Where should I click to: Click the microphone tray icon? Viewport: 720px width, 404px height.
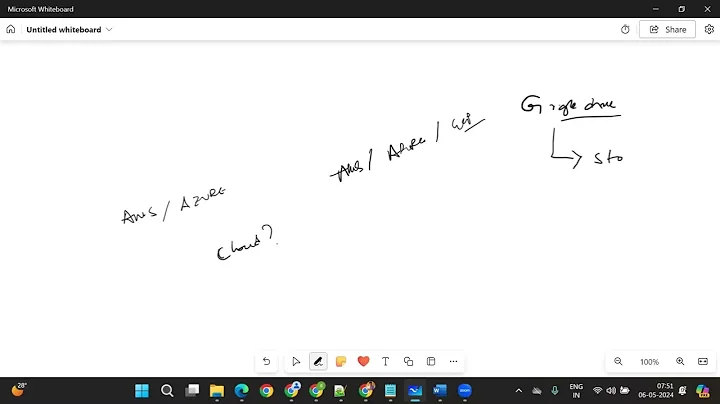pos(555,391)
